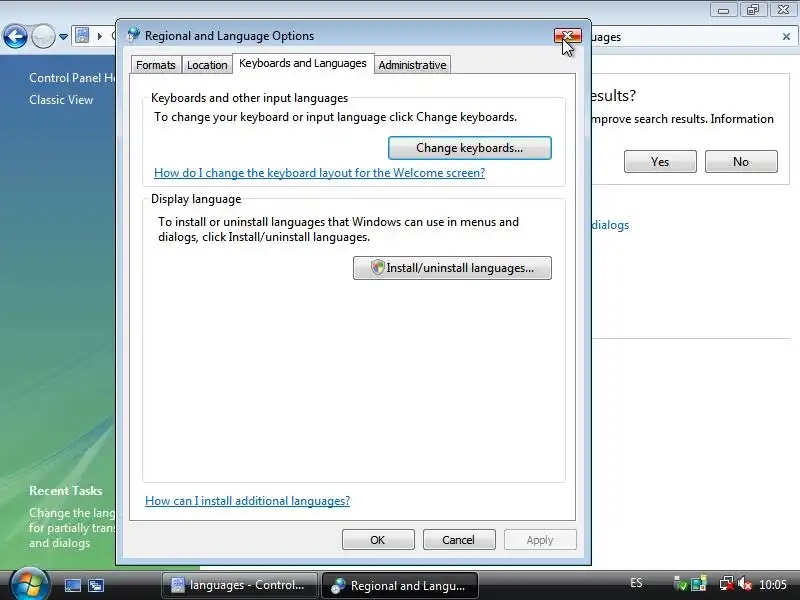Image resolution: width=800 pixels, height=600 pixels.
Task: Open the recent task about changing language
Action: pos(72,528)
